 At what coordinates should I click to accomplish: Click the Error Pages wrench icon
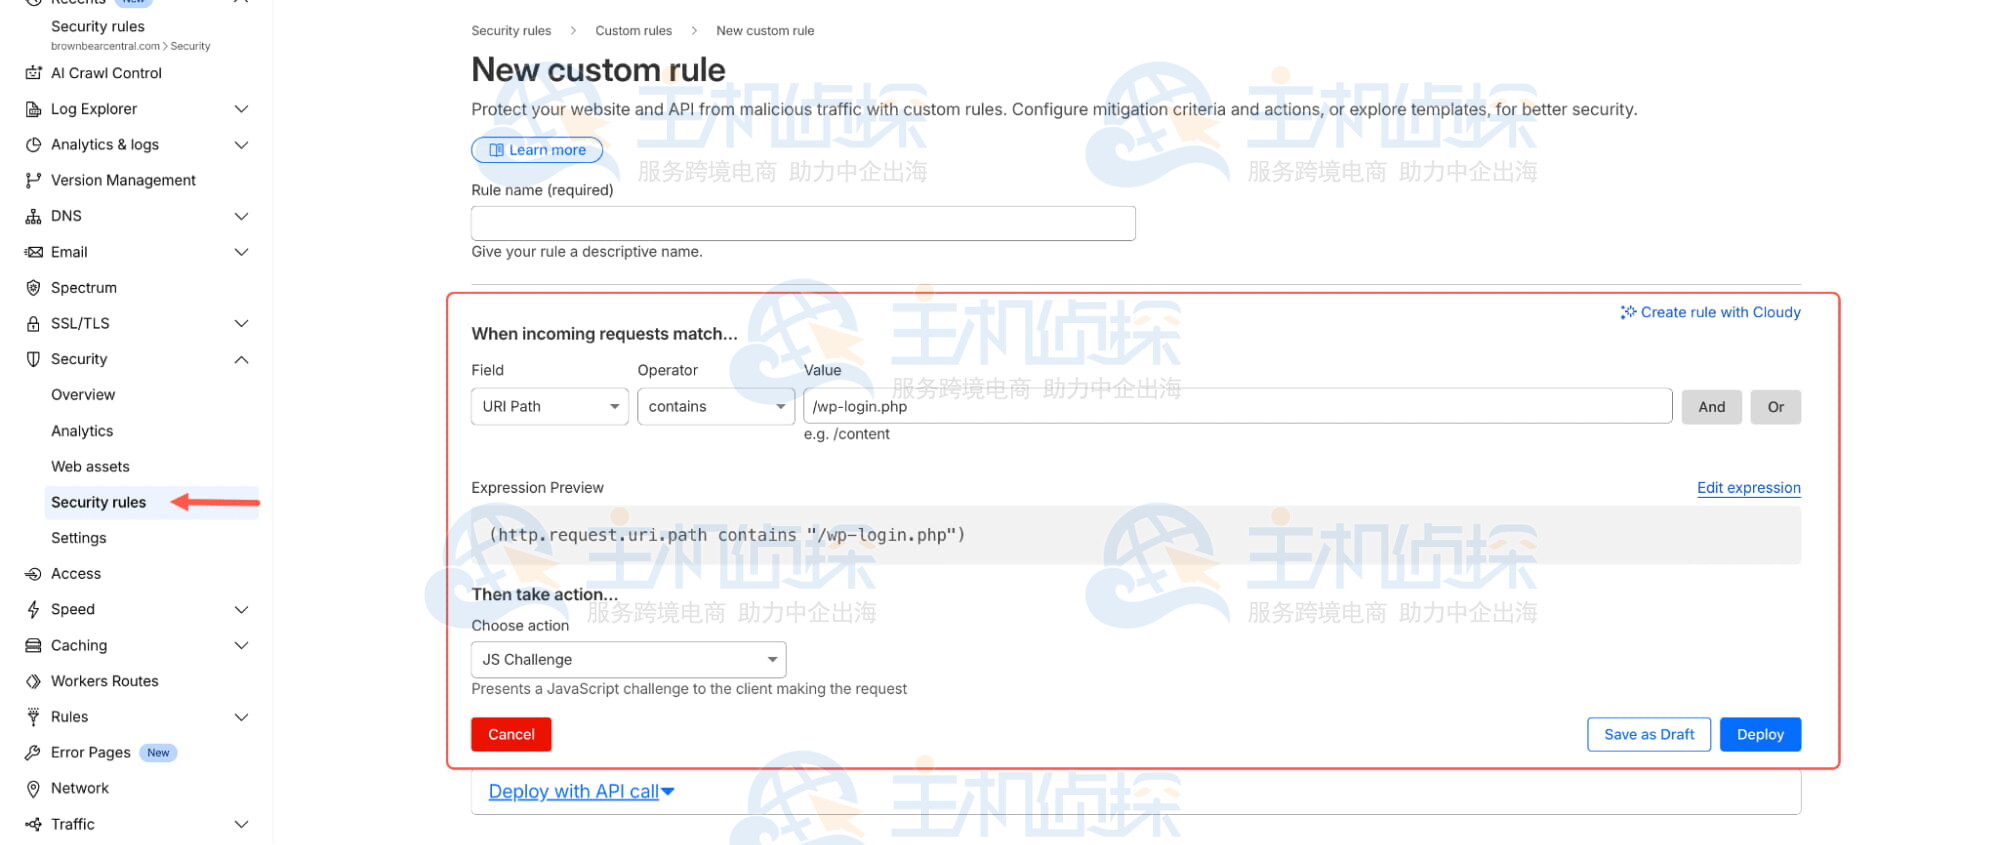click(33, 753)
